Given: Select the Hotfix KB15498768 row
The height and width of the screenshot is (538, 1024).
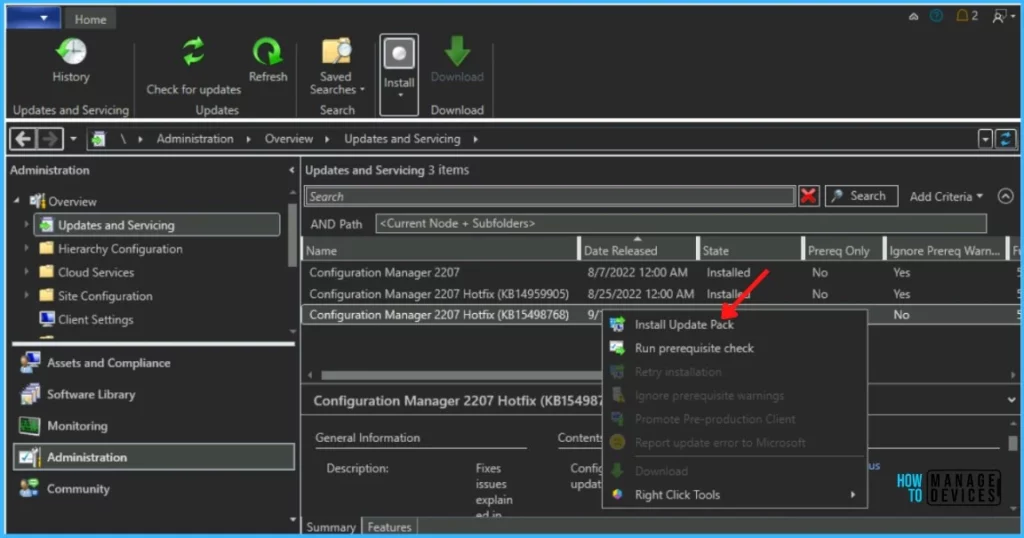Looking at the screenshot, I should tap(660, 315).
